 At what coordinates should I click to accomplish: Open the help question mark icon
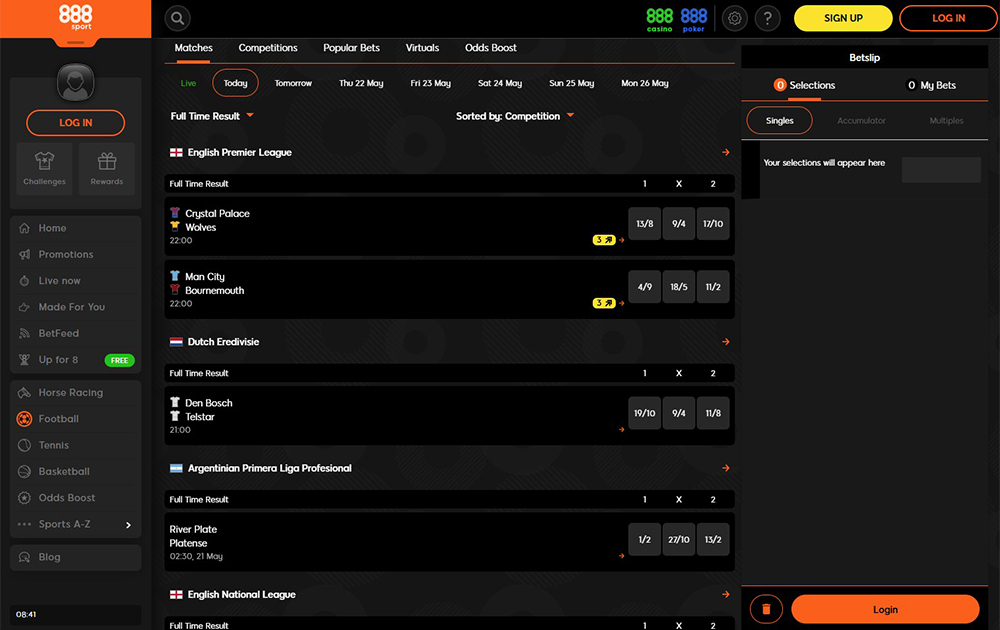coord(768,18)
